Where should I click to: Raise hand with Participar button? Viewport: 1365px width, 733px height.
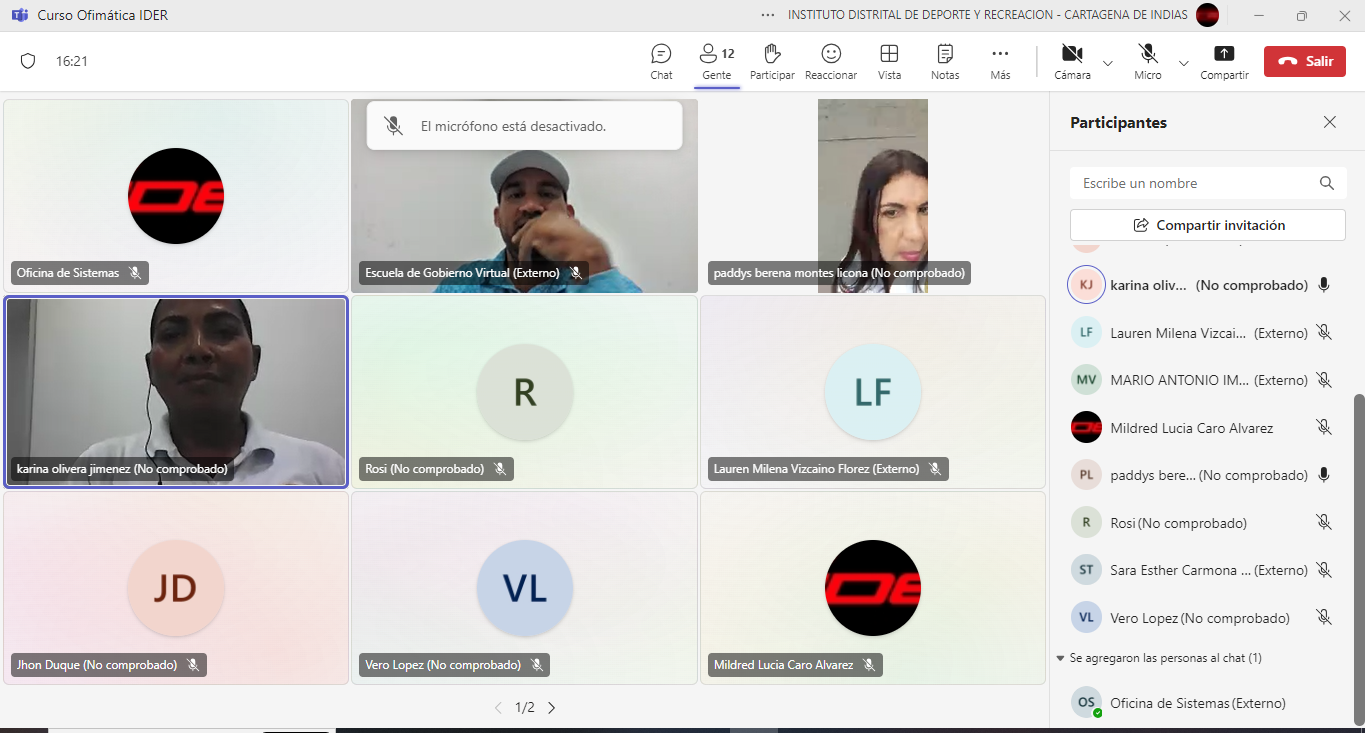pyautogui.click(x=772, y=61)
